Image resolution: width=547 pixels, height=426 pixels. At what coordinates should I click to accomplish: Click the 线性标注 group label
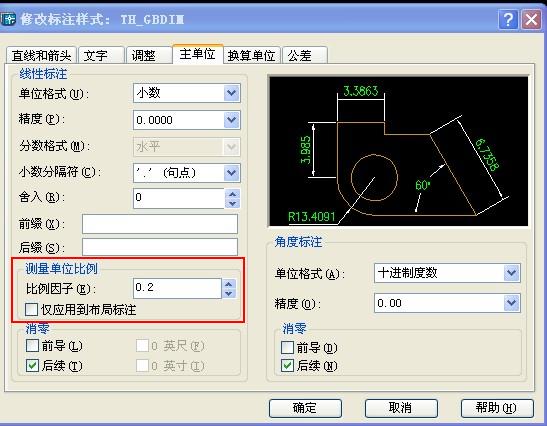coord(43,74)
